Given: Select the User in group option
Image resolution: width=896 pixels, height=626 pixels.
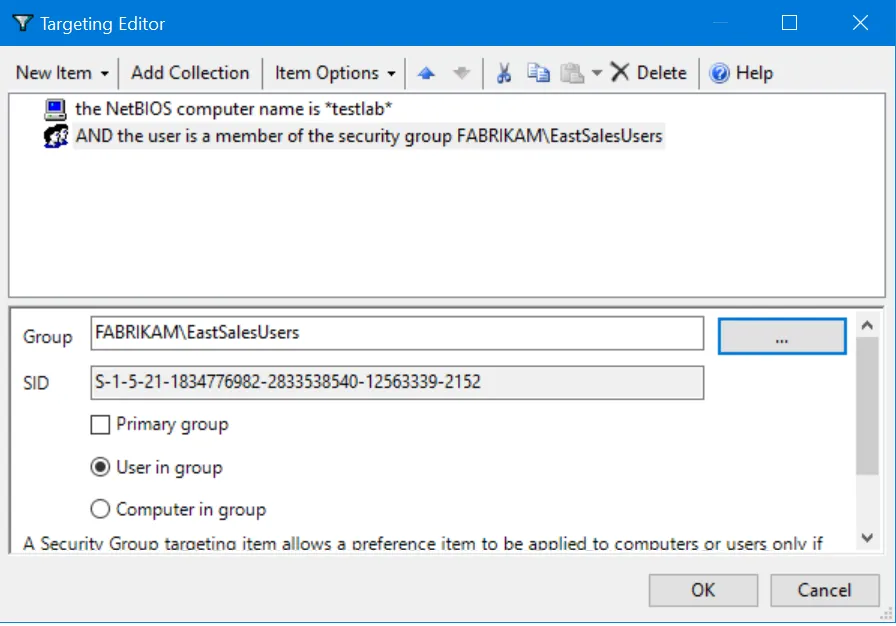Looking at the screenshot, I should click(x=98, y=466).
